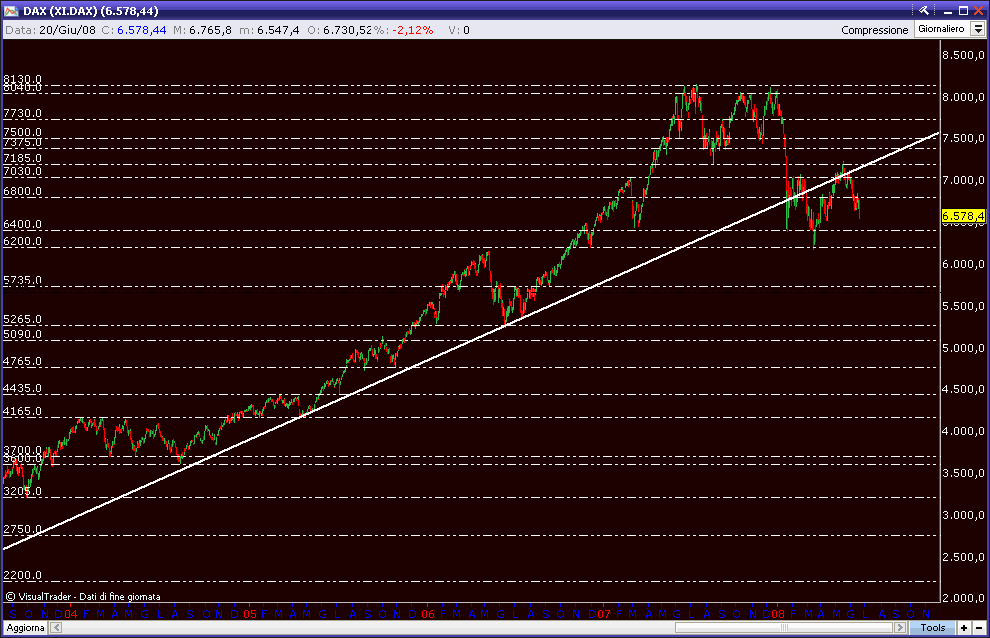Zoom in with the plus button
Viewport: 990px width, 638px height.
(963, 627)
